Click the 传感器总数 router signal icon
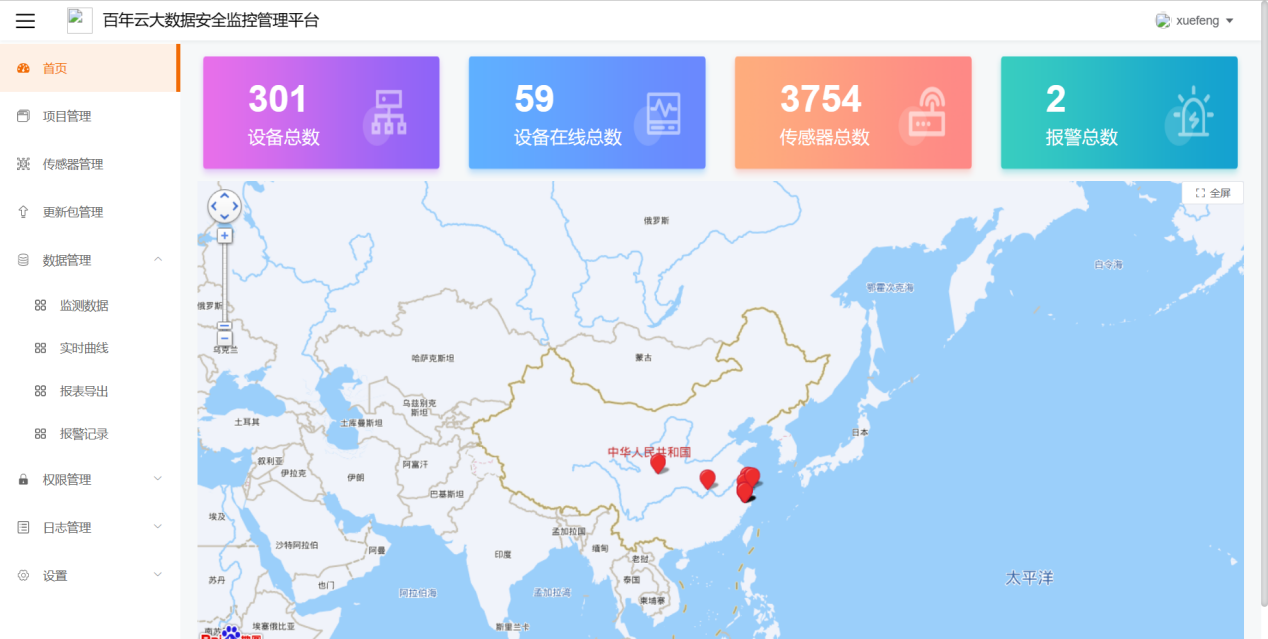This screenshot has height=639, width=1268. pos(925,111)
